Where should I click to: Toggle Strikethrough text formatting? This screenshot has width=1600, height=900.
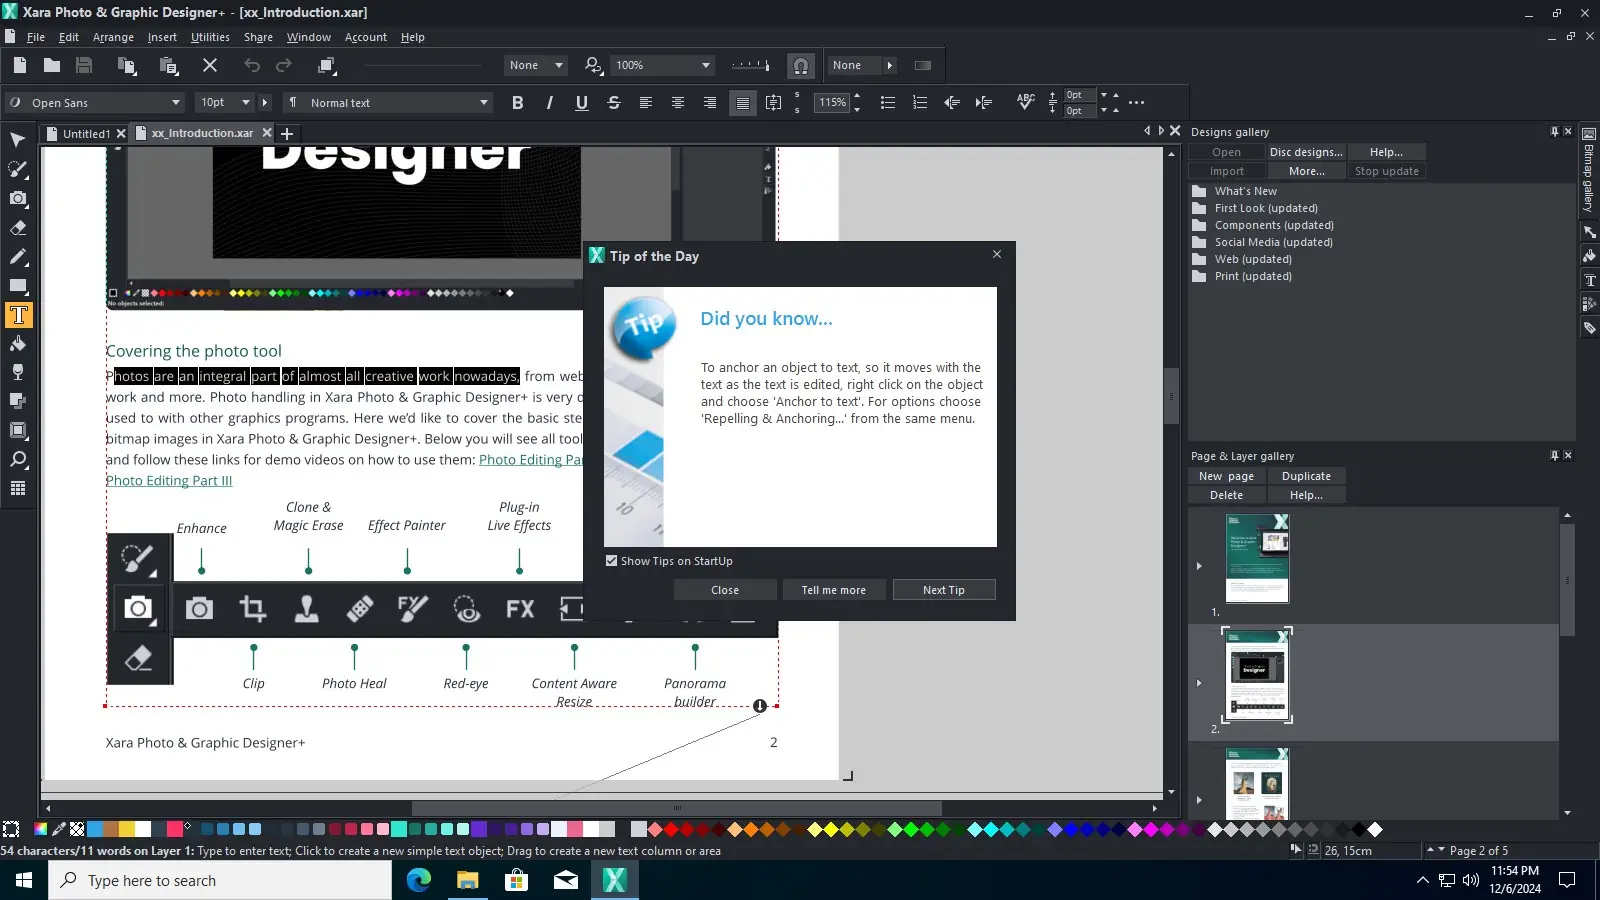614,103
